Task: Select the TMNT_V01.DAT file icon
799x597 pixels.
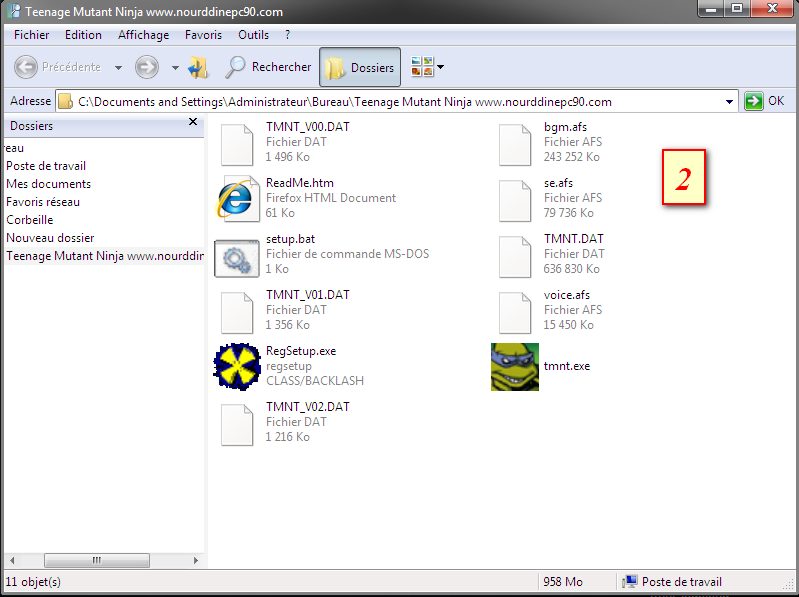Action: (x=237, y=313)
